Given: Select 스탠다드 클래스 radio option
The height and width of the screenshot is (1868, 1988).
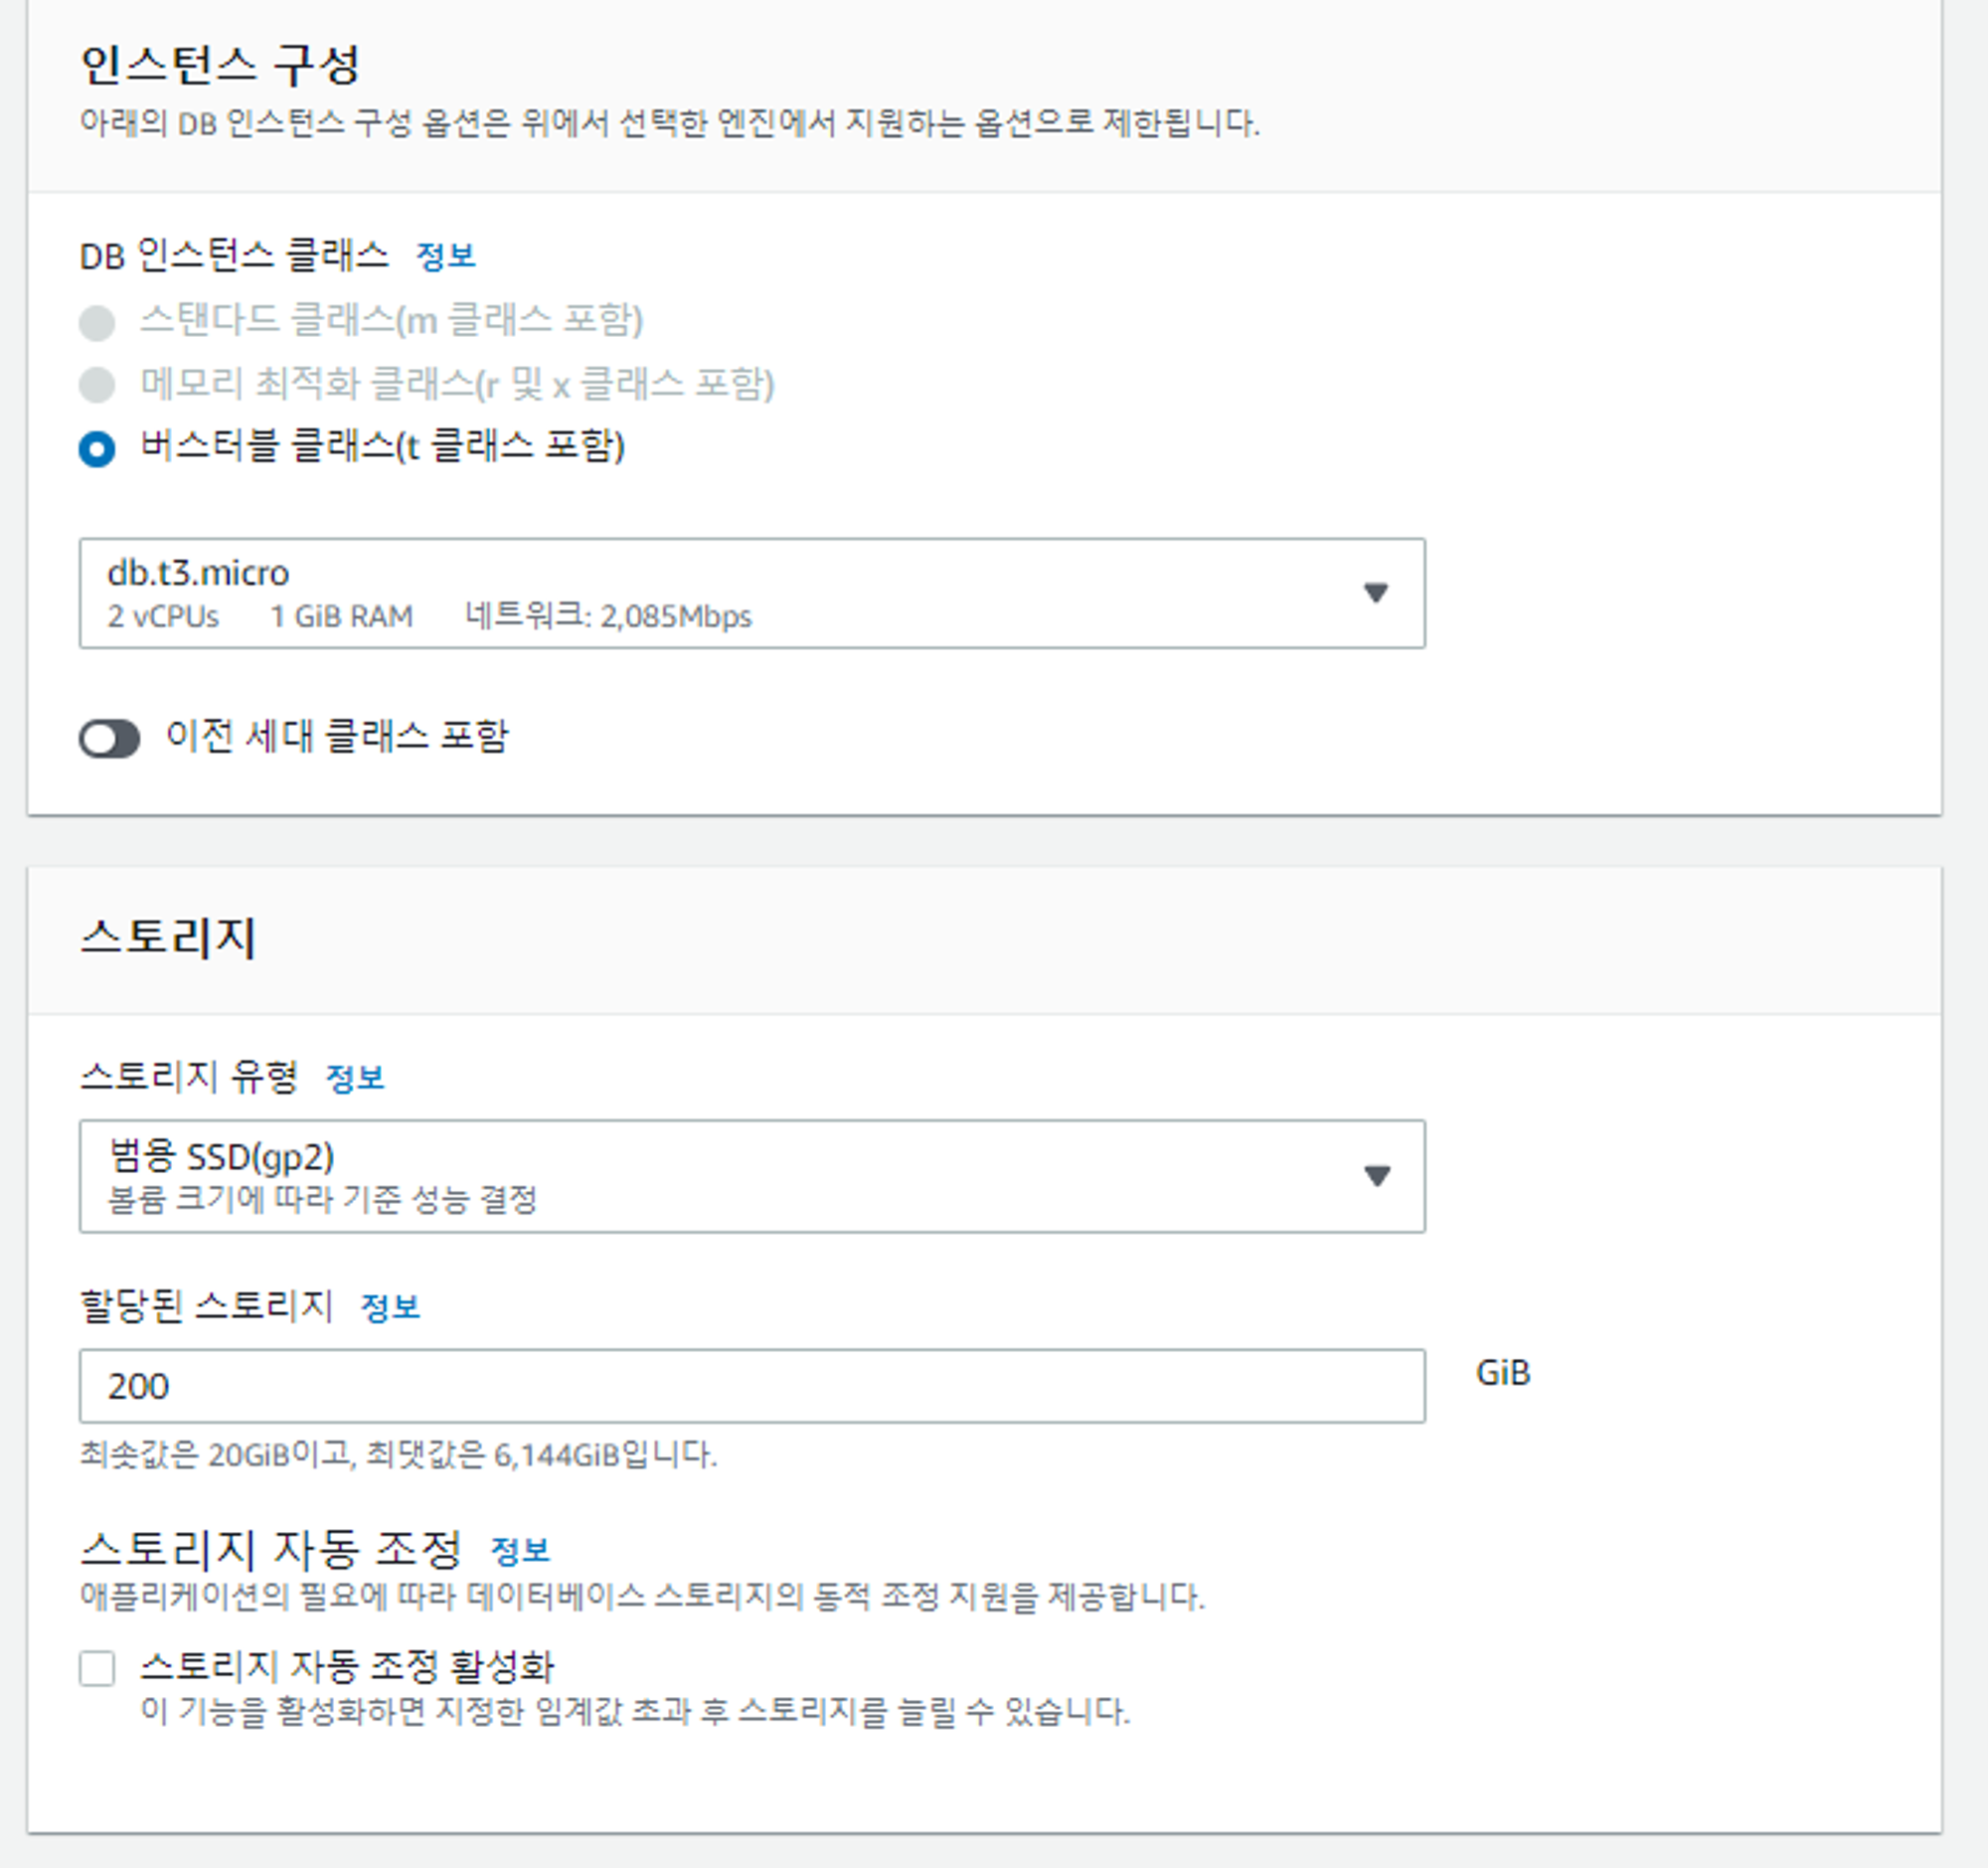Looking at the screenshot, I should tap(97, 323).
